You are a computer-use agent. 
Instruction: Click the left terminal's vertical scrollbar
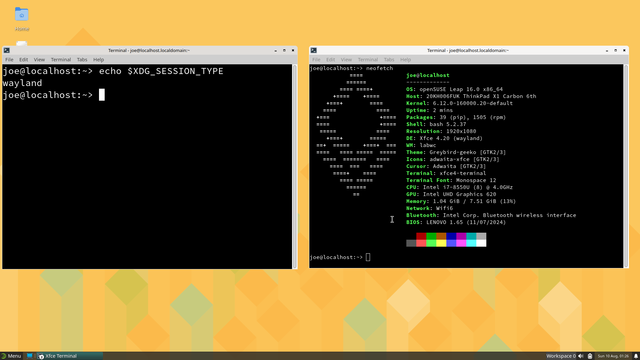tap(295, 166)
